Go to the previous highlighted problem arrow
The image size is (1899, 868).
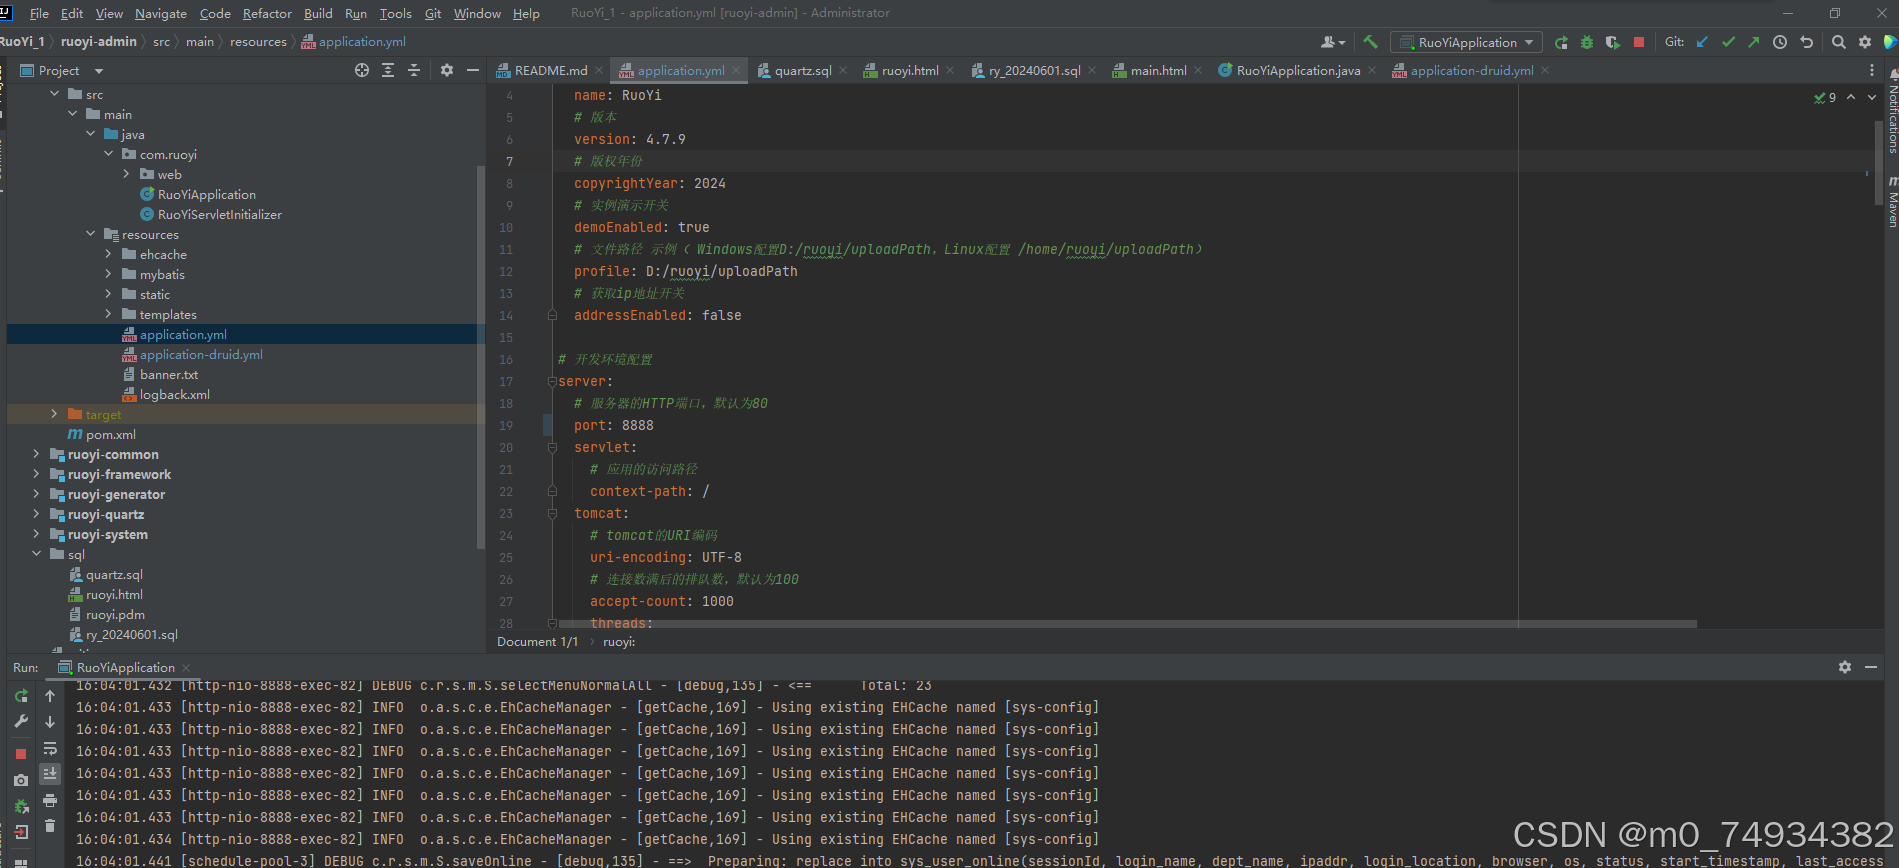1851,97
